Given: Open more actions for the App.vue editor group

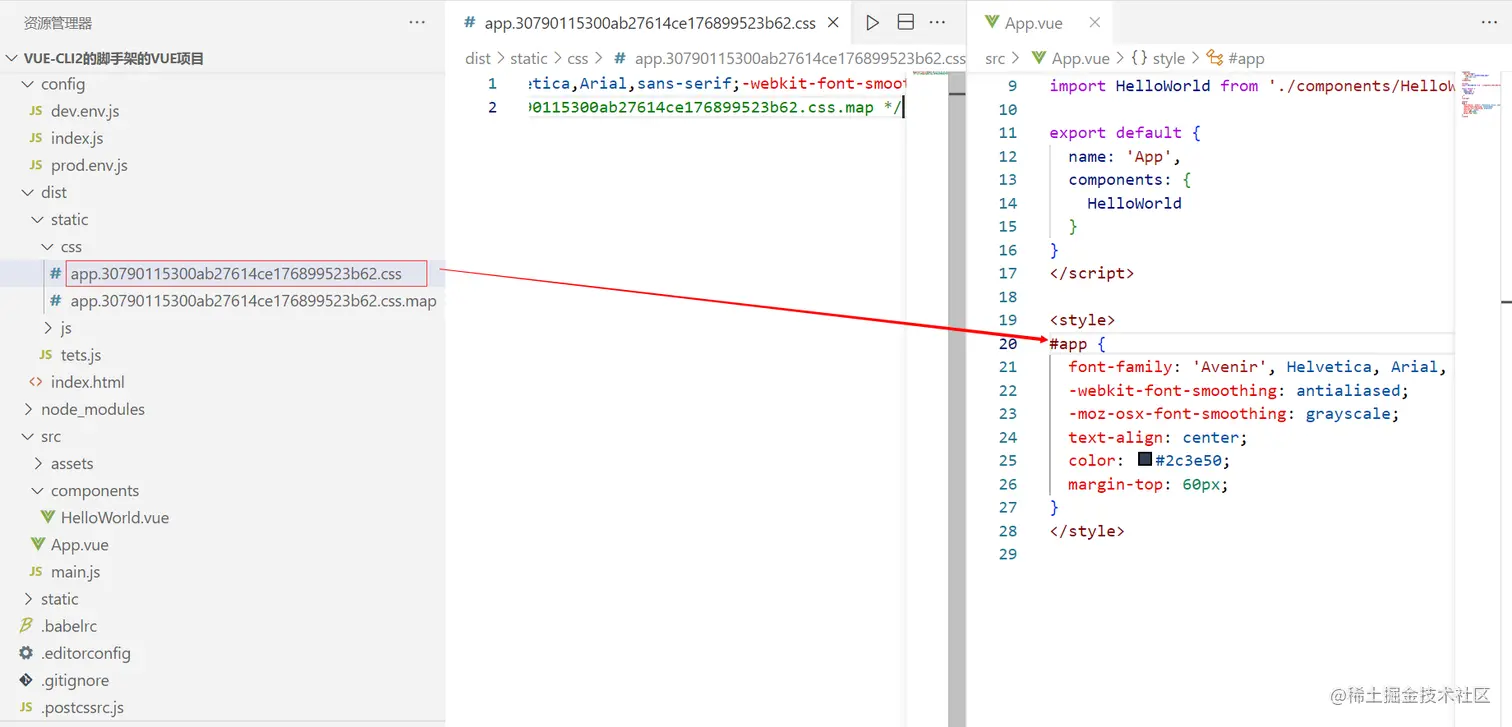Looking at the screenshot, I should click(x=1489, y=22).
